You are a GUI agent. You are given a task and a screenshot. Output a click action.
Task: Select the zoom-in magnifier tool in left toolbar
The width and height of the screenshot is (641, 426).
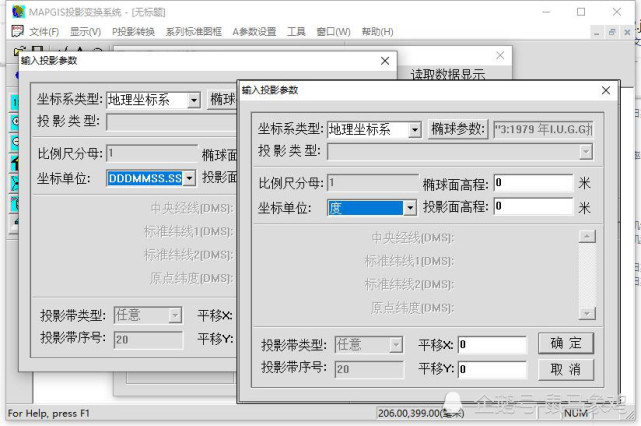(x=15, y=121)
